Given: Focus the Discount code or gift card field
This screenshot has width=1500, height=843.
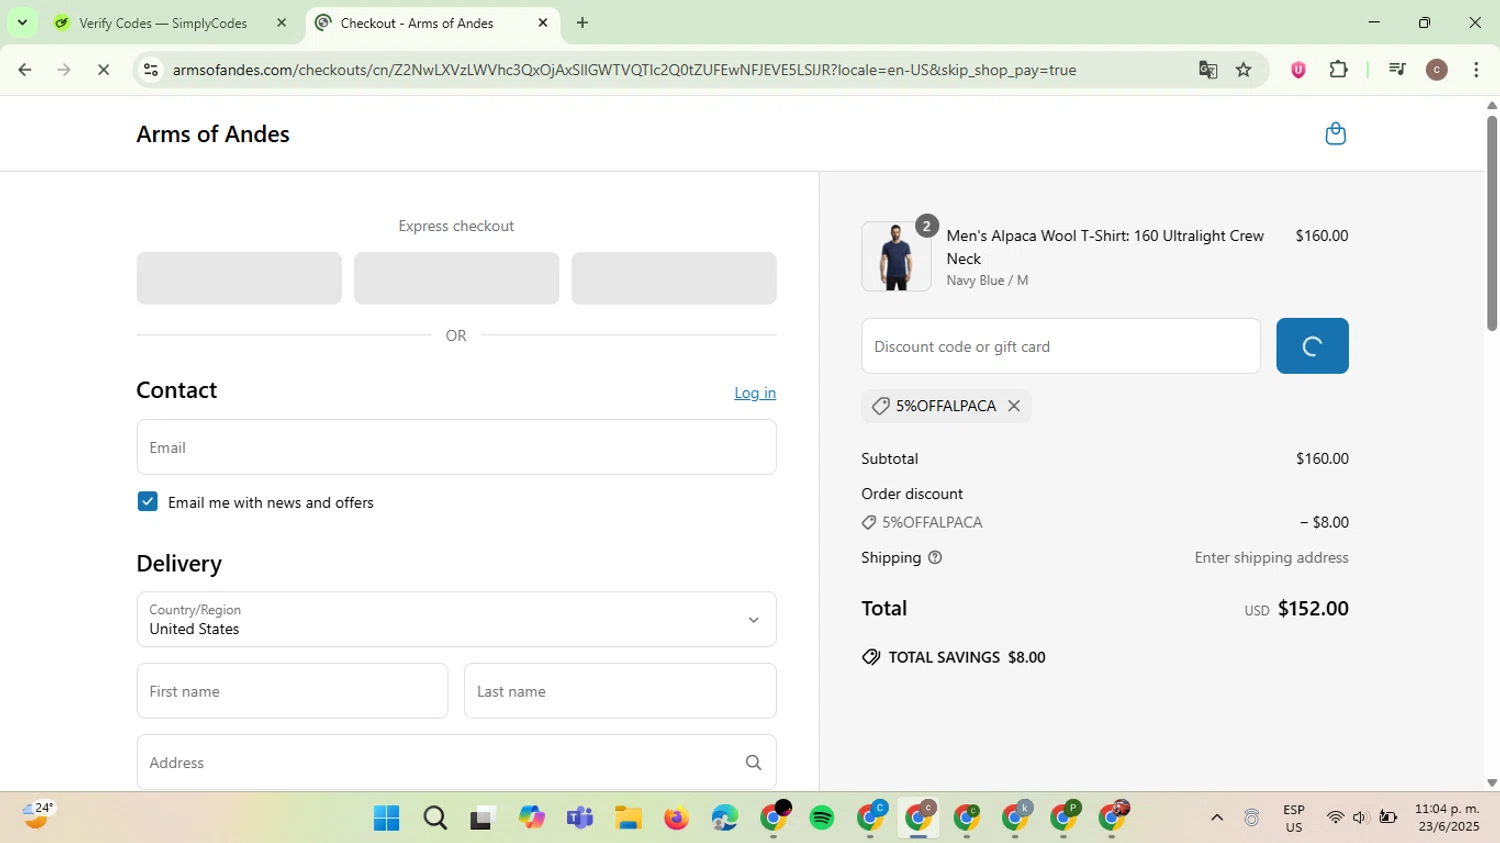Looking at the screenshot, I should coord(1061,346).
